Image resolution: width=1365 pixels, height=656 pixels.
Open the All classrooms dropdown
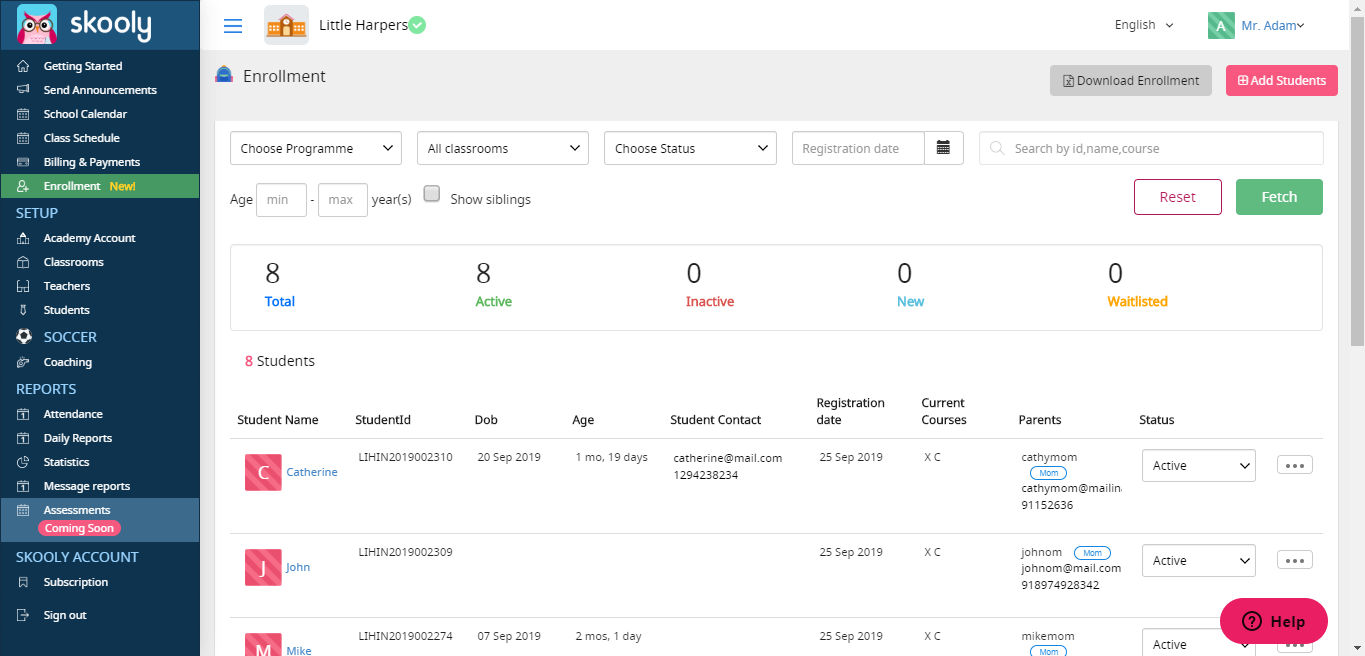(x=503, y=148)
